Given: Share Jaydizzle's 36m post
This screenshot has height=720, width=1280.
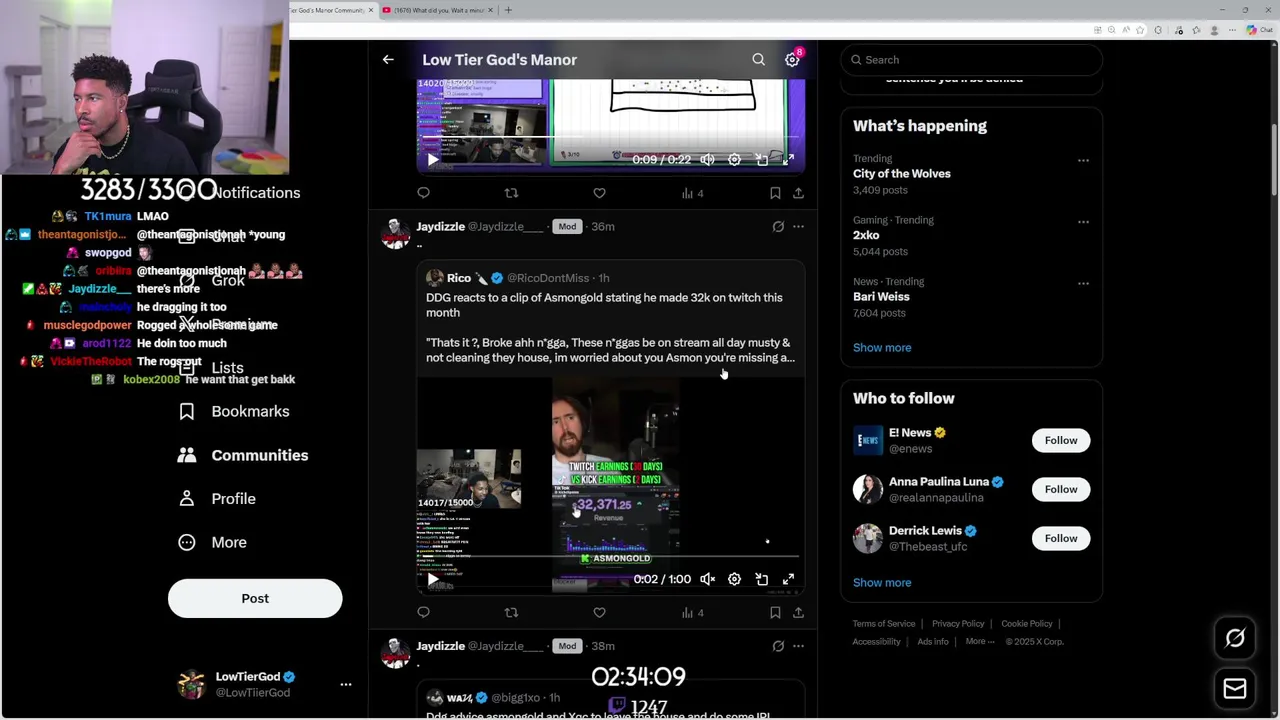Looking at the screenshot, I should [798, 613].
